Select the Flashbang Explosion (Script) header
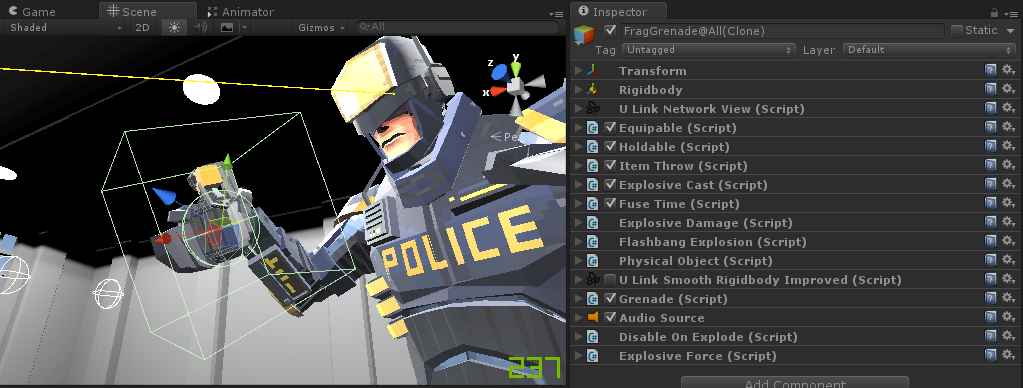Screen dimensions: 1023x388 pos(712,241)
